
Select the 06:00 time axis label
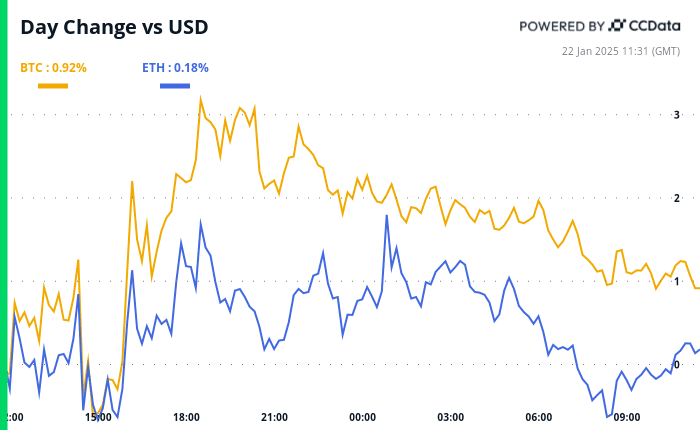(x=538, y=417)
